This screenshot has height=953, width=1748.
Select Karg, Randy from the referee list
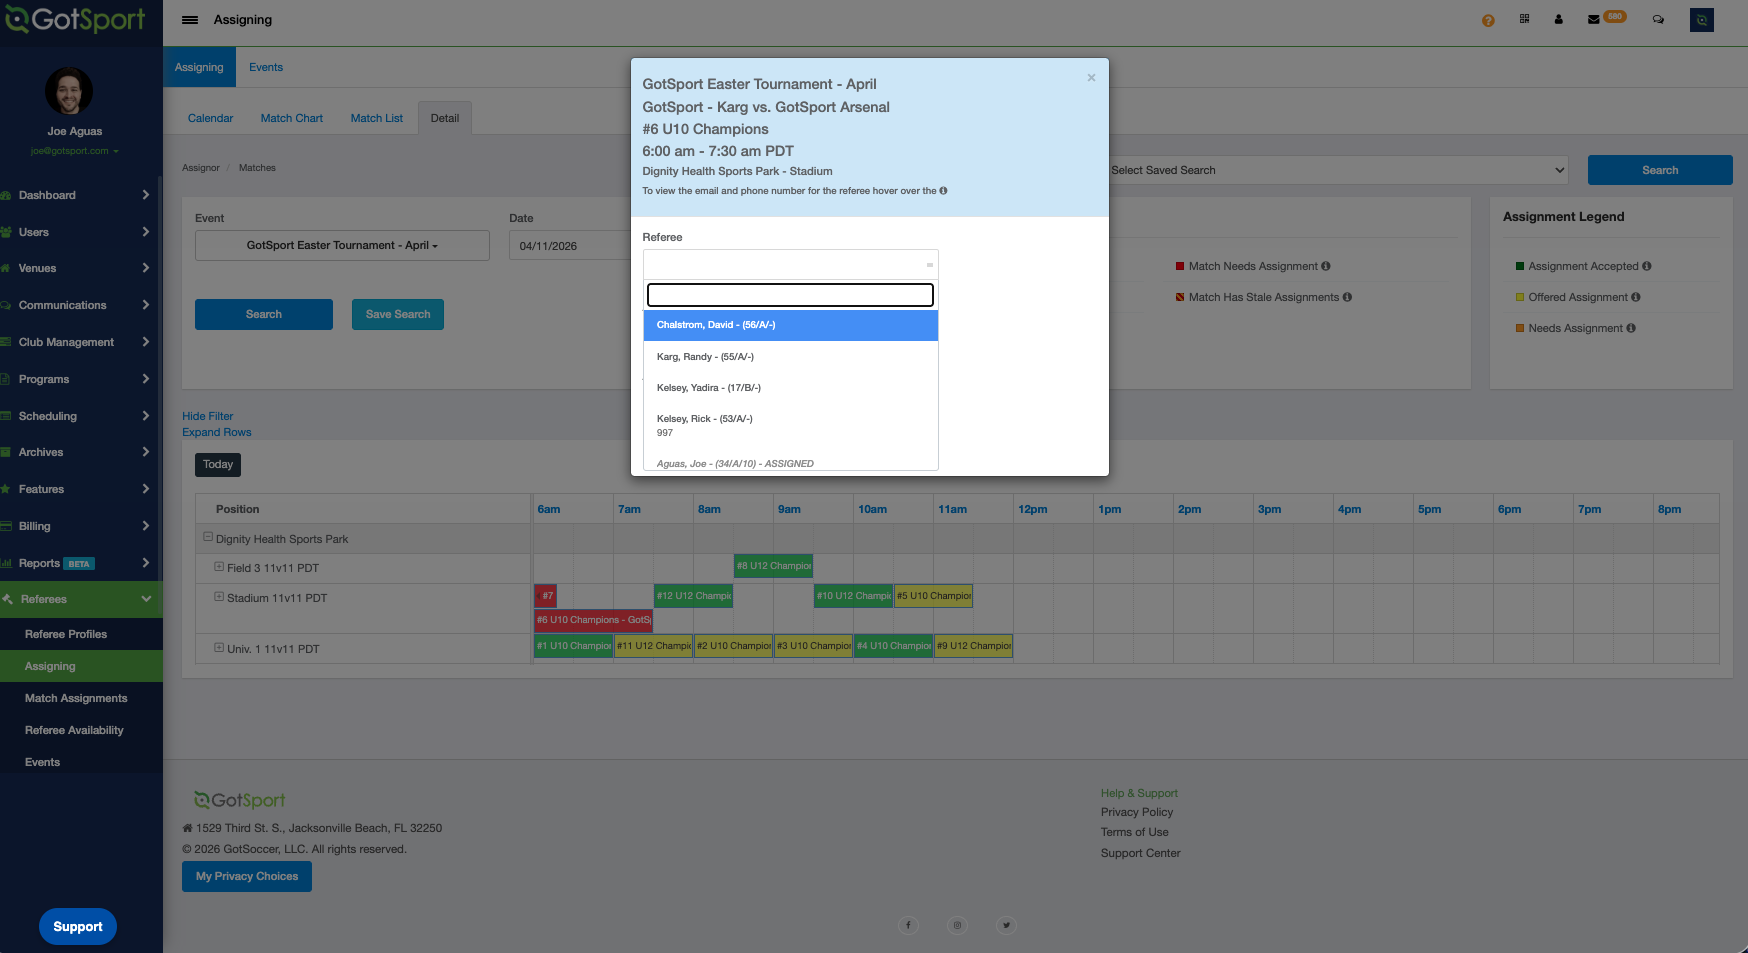pyautogui.click(x=705, y=357)
